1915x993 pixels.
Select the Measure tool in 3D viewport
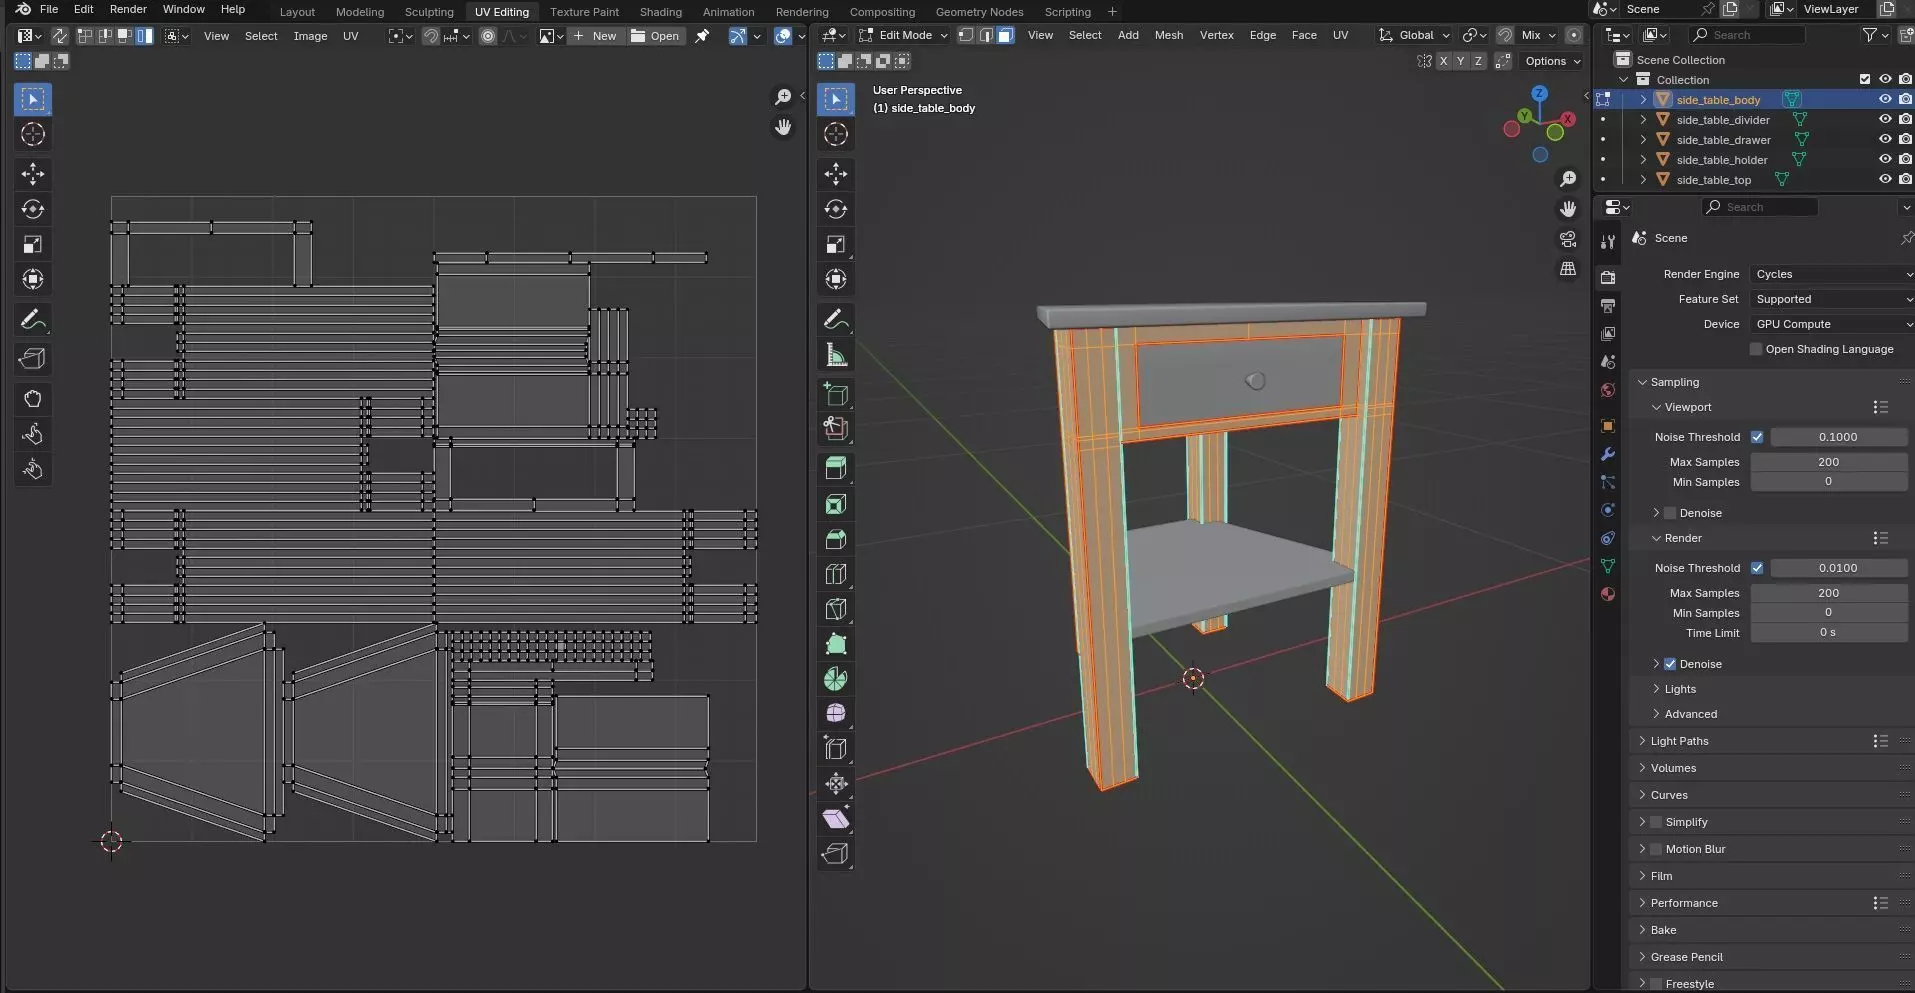click(x=836, y=355)
